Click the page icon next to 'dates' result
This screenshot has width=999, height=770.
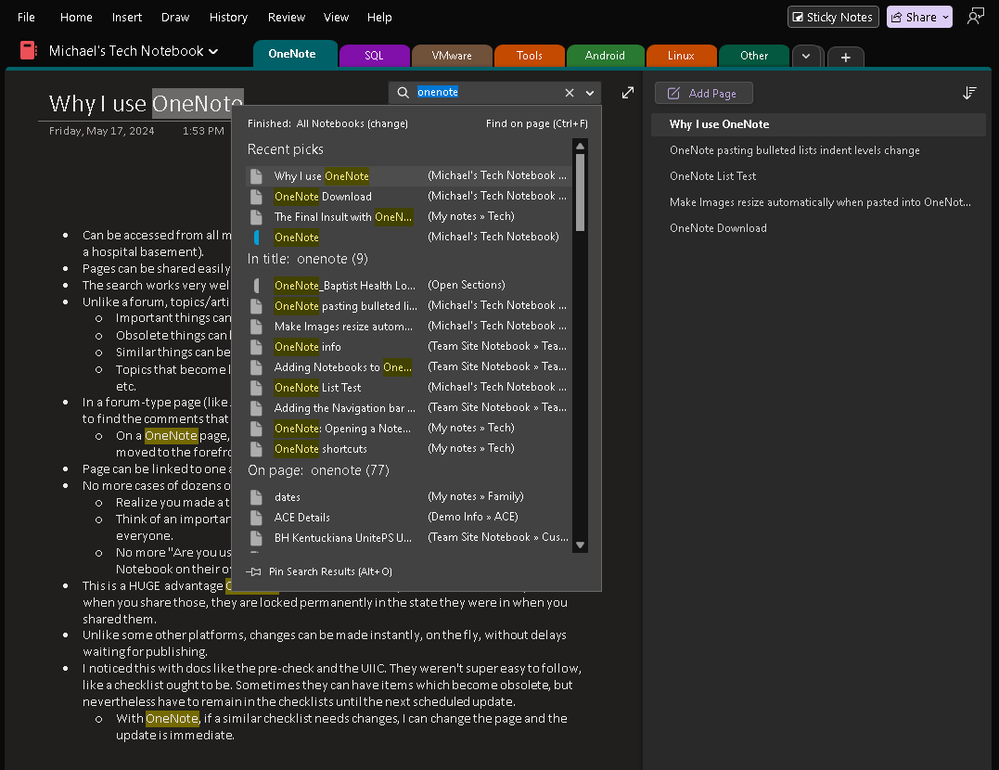[x=256, y=497]
